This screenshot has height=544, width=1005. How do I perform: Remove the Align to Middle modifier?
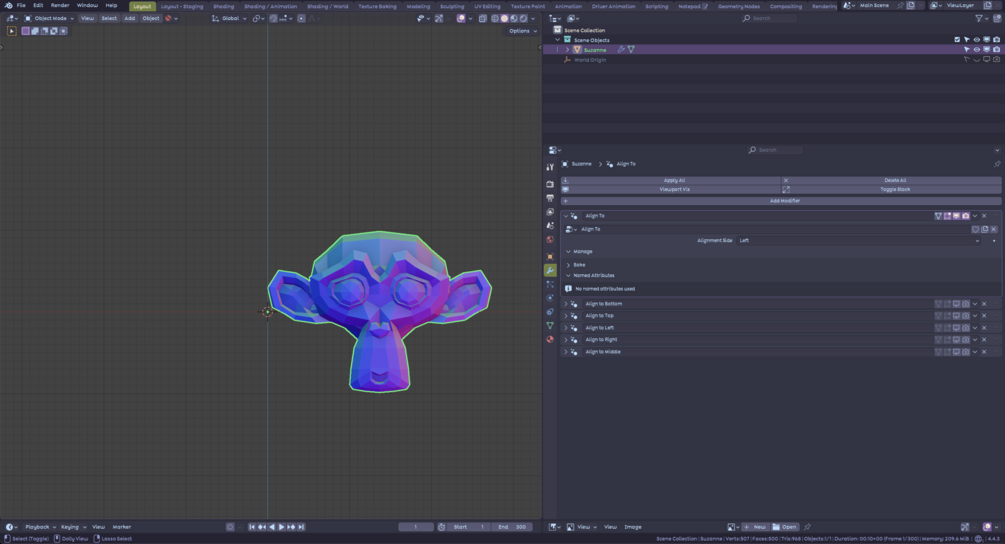point(984,352)
